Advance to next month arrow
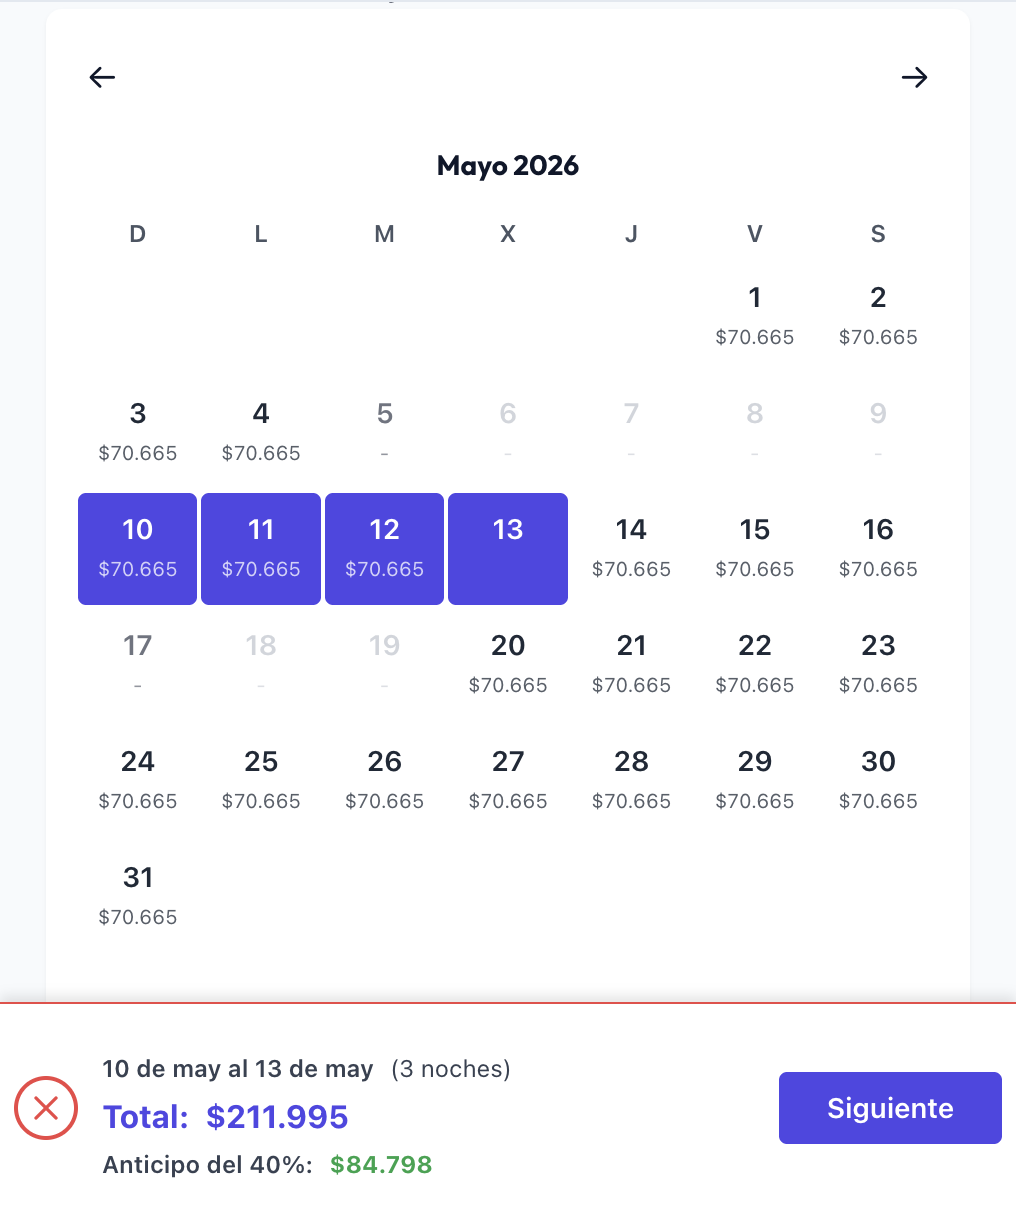1016x1210 pixels. (x=914, y=77)
